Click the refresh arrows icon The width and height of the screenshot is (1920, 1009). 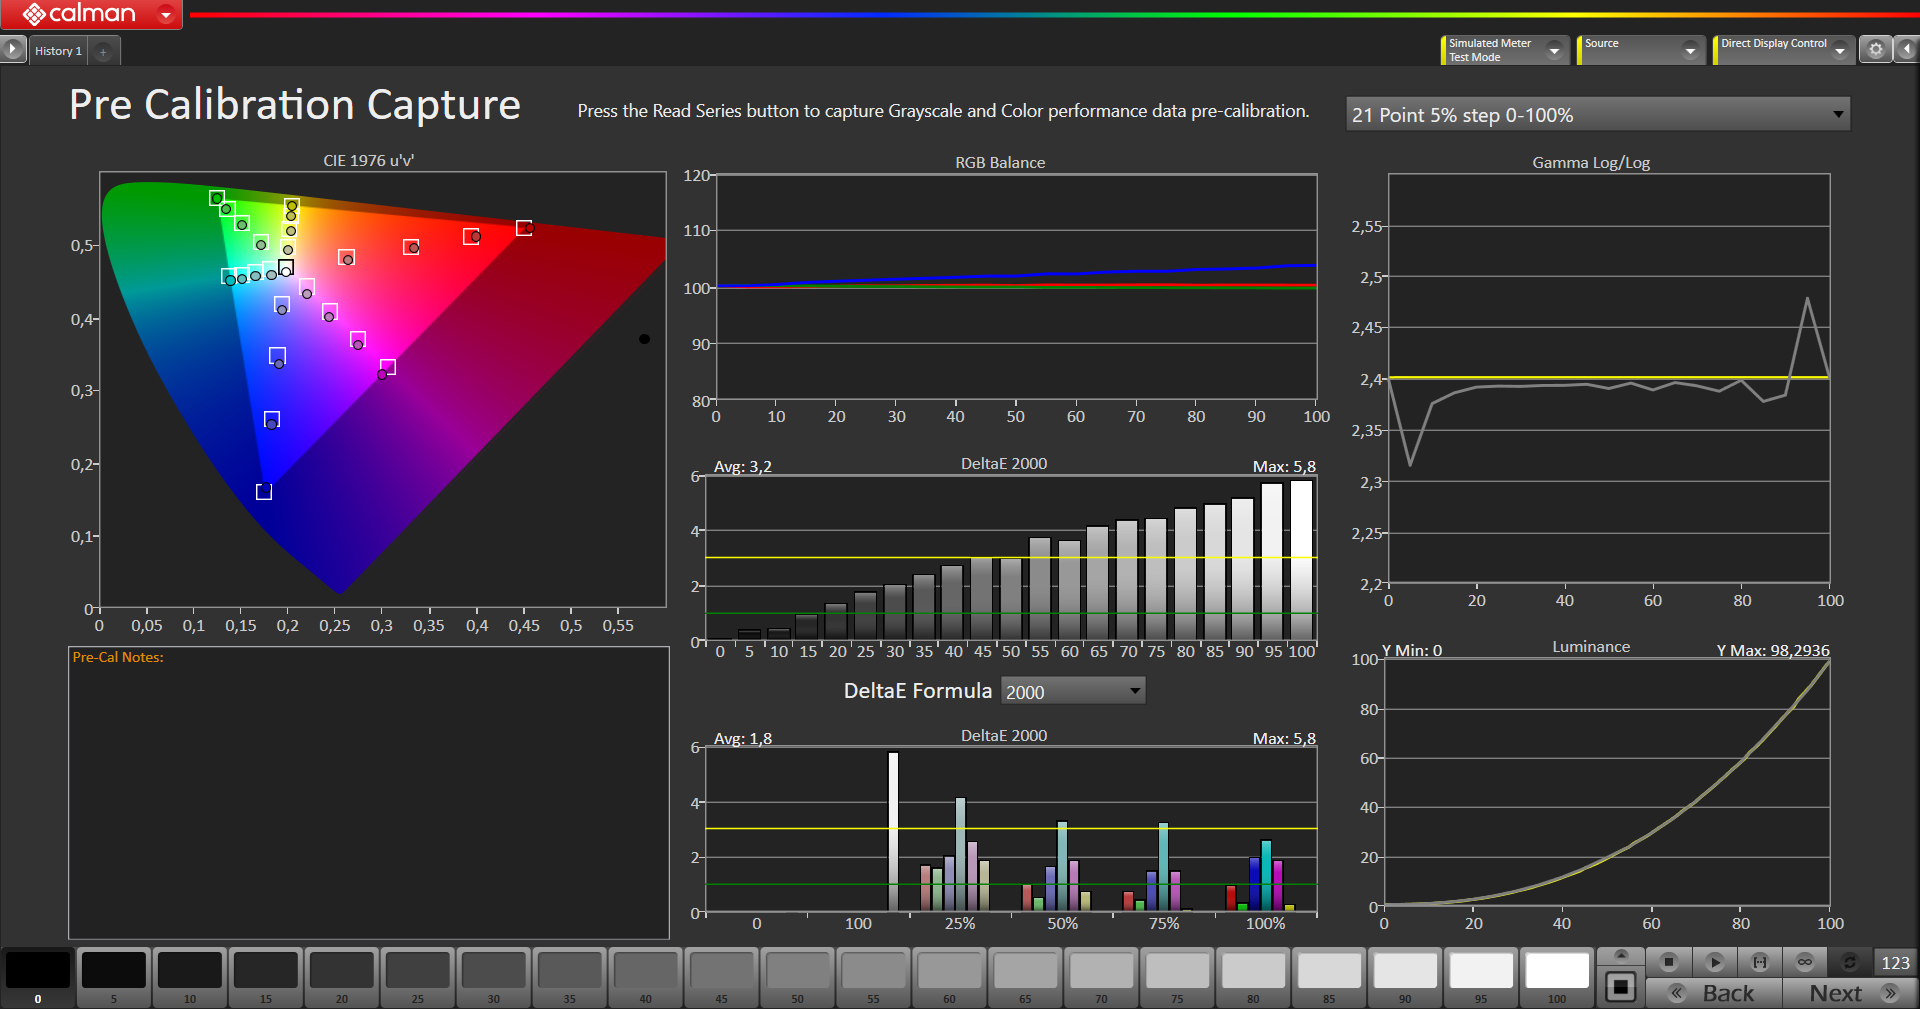[1849, 962]
